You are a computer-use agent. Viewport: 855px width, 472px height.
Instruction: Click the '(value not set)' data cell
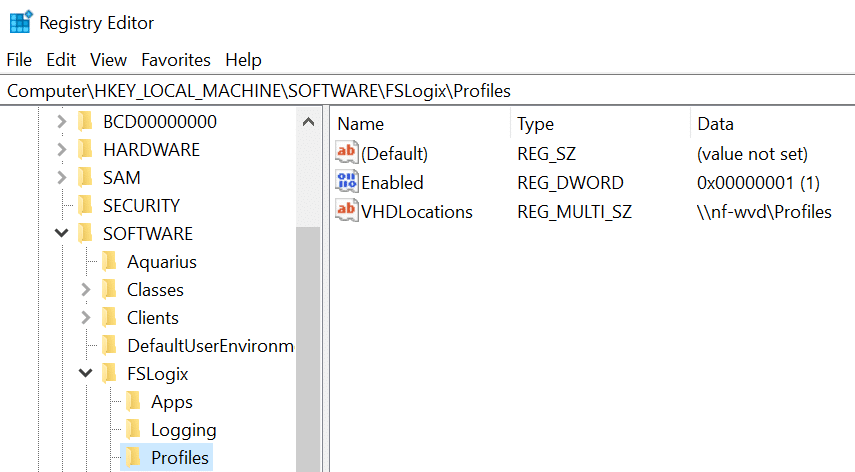click(752, 154)
